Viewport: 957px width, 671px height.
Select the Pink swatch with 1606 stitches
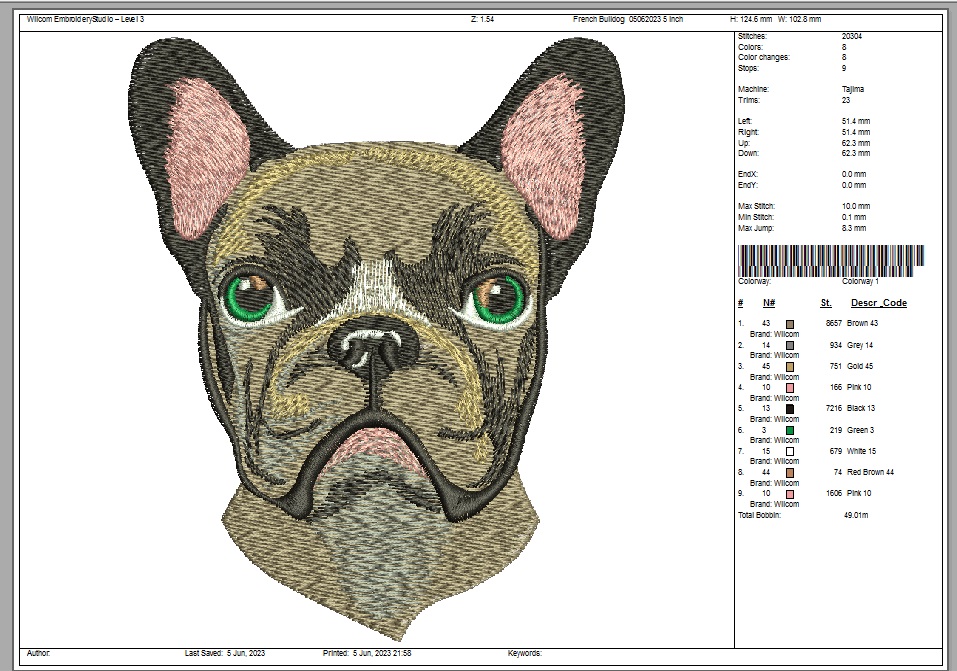tap(790, 494)
